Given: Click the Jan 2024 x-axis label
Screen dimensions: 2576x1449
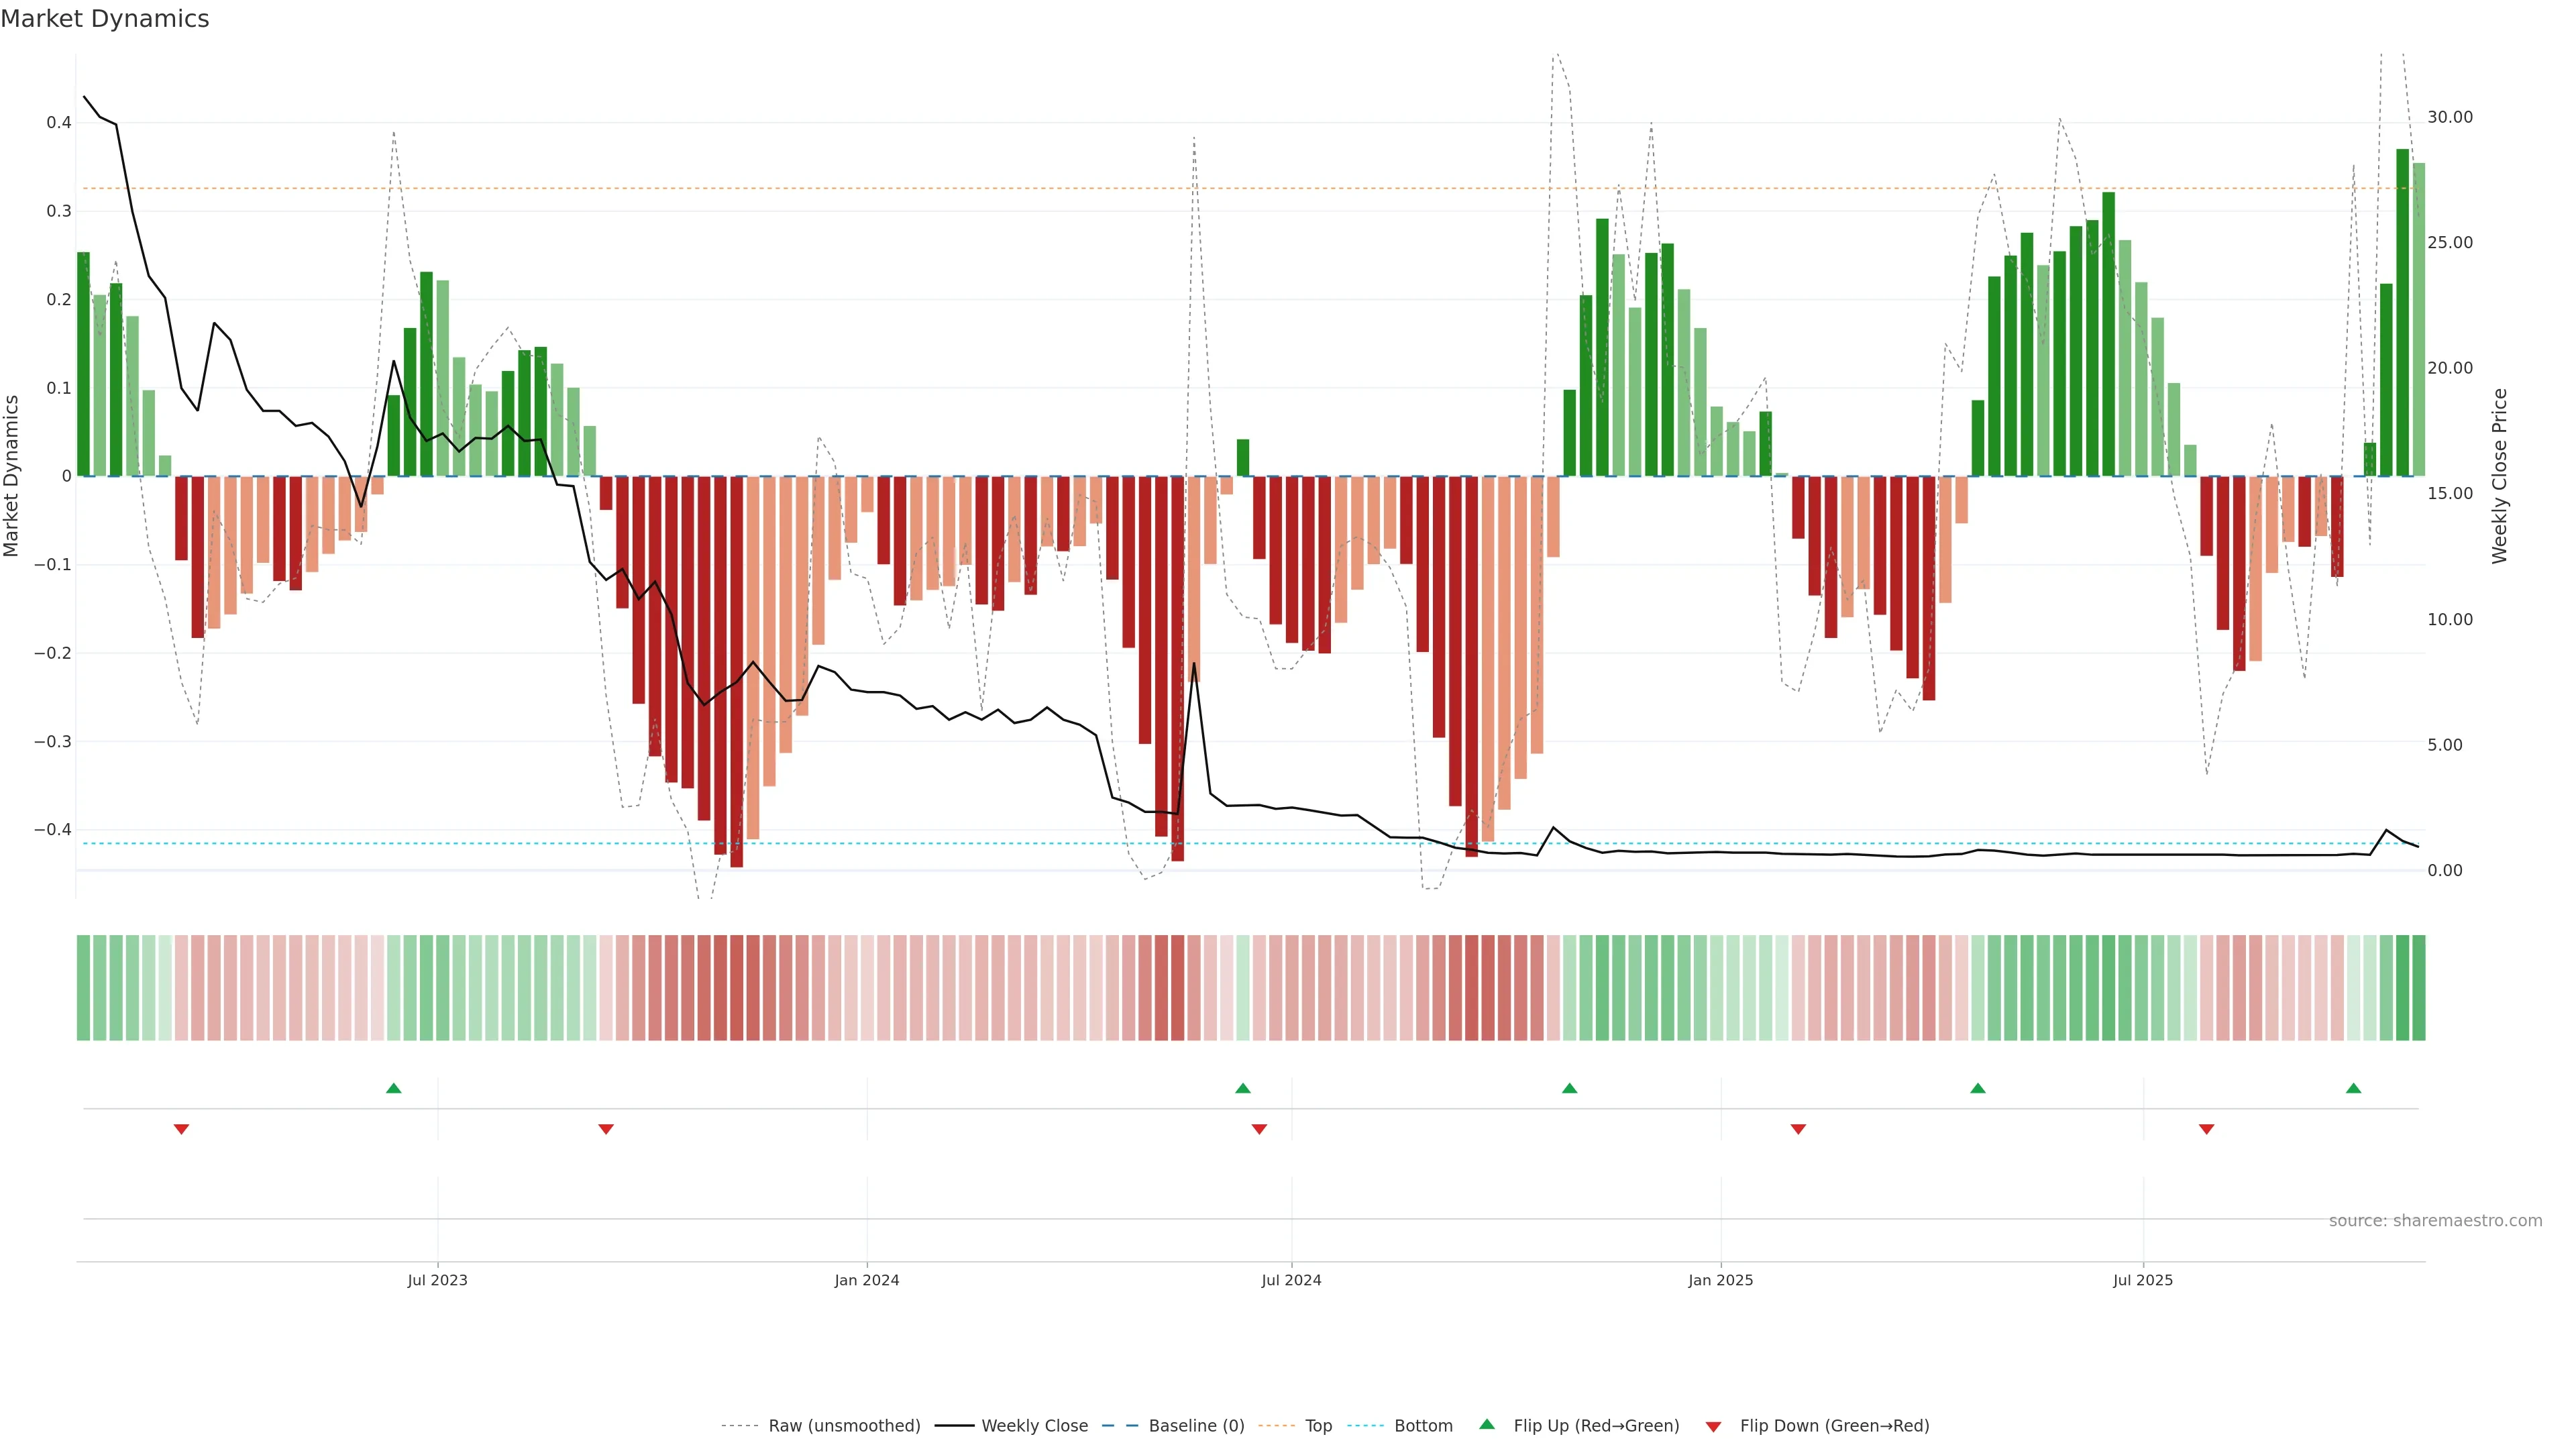Looking at the screenshot, I should 867,1280.
